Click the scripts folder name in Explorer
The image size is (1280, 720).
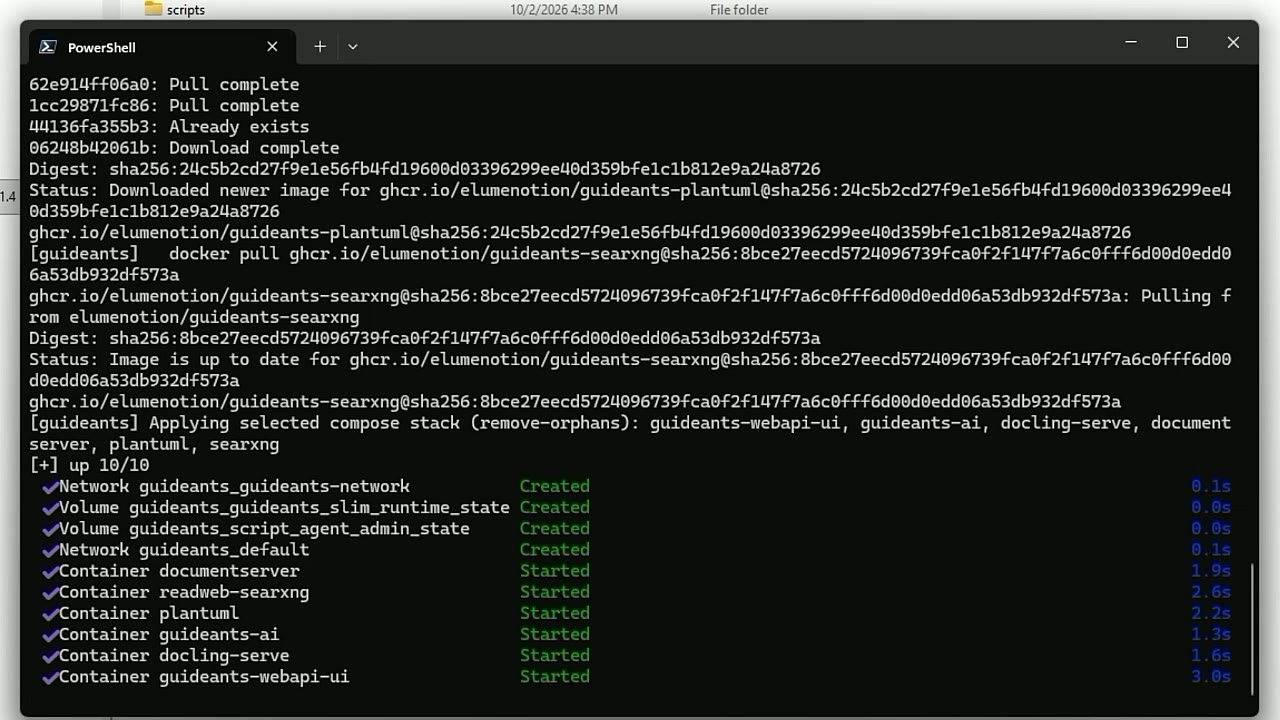[x=186, y=10]
